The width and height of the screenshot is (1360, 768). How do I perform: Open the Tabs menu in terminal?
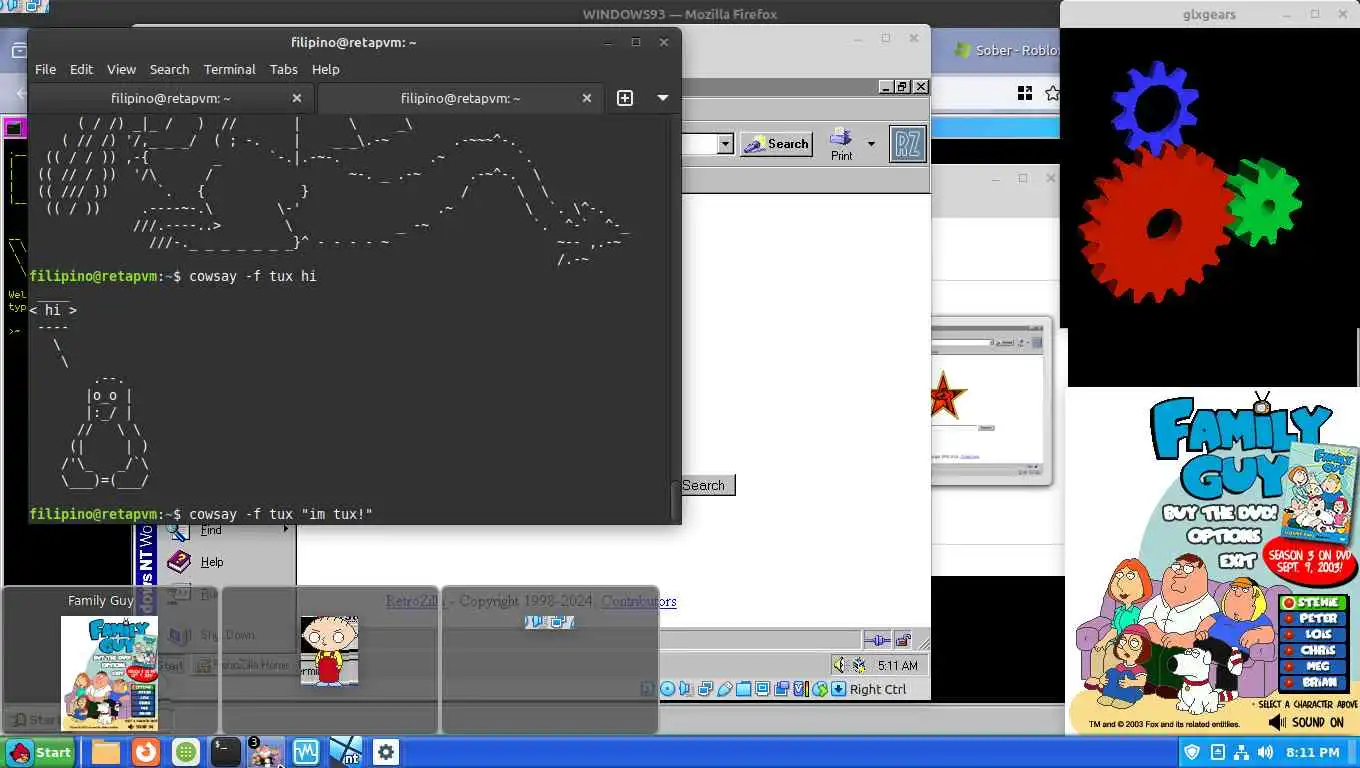pyautogui.click(x=283, y=69)
